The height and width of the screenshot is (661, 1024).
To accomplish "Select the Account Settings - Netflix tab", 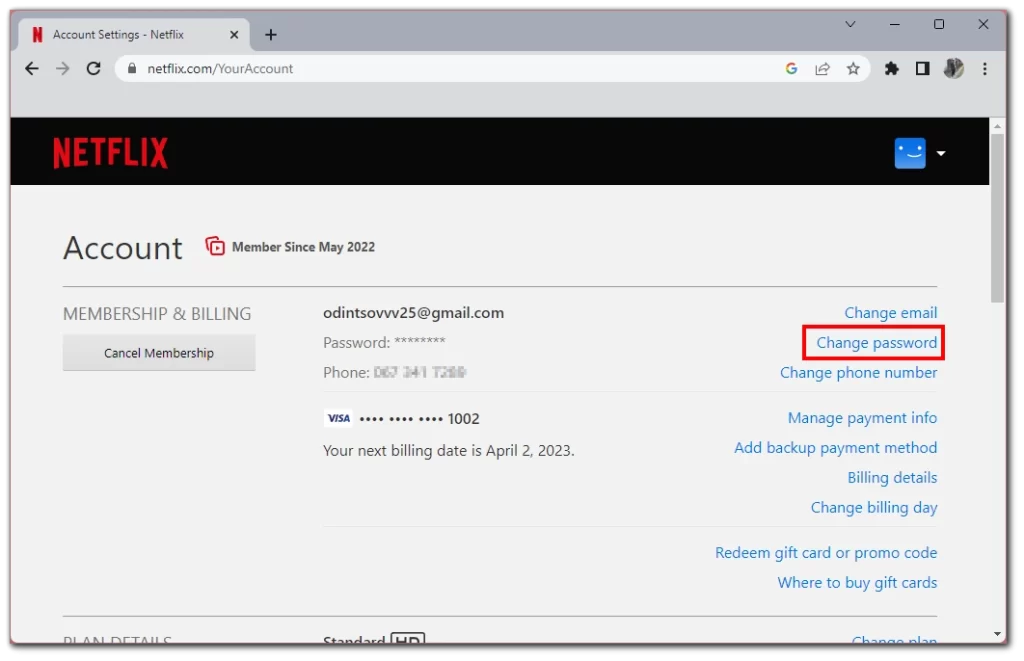I will coord(133,35).
